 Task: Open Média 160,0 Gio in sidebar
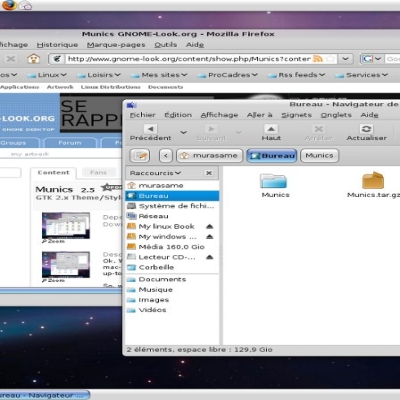click(x=172, y=247)
